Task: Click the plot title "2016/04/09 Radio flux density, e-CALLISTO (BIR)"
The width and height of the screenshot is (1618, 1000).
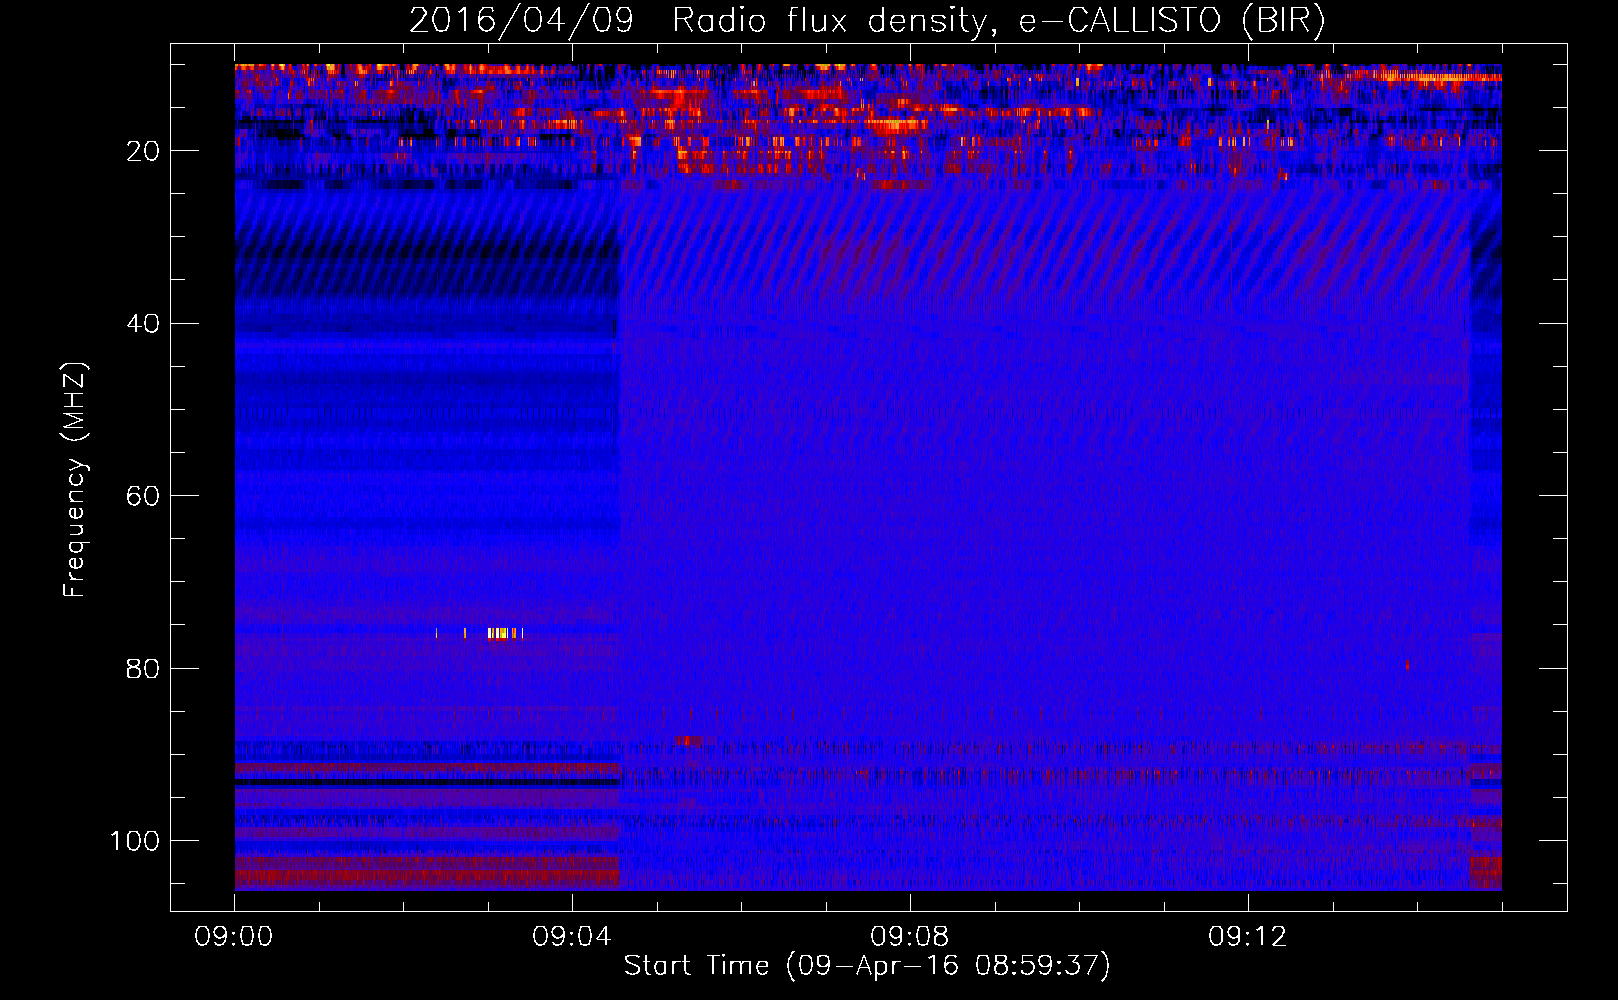Action: [867, 20]
